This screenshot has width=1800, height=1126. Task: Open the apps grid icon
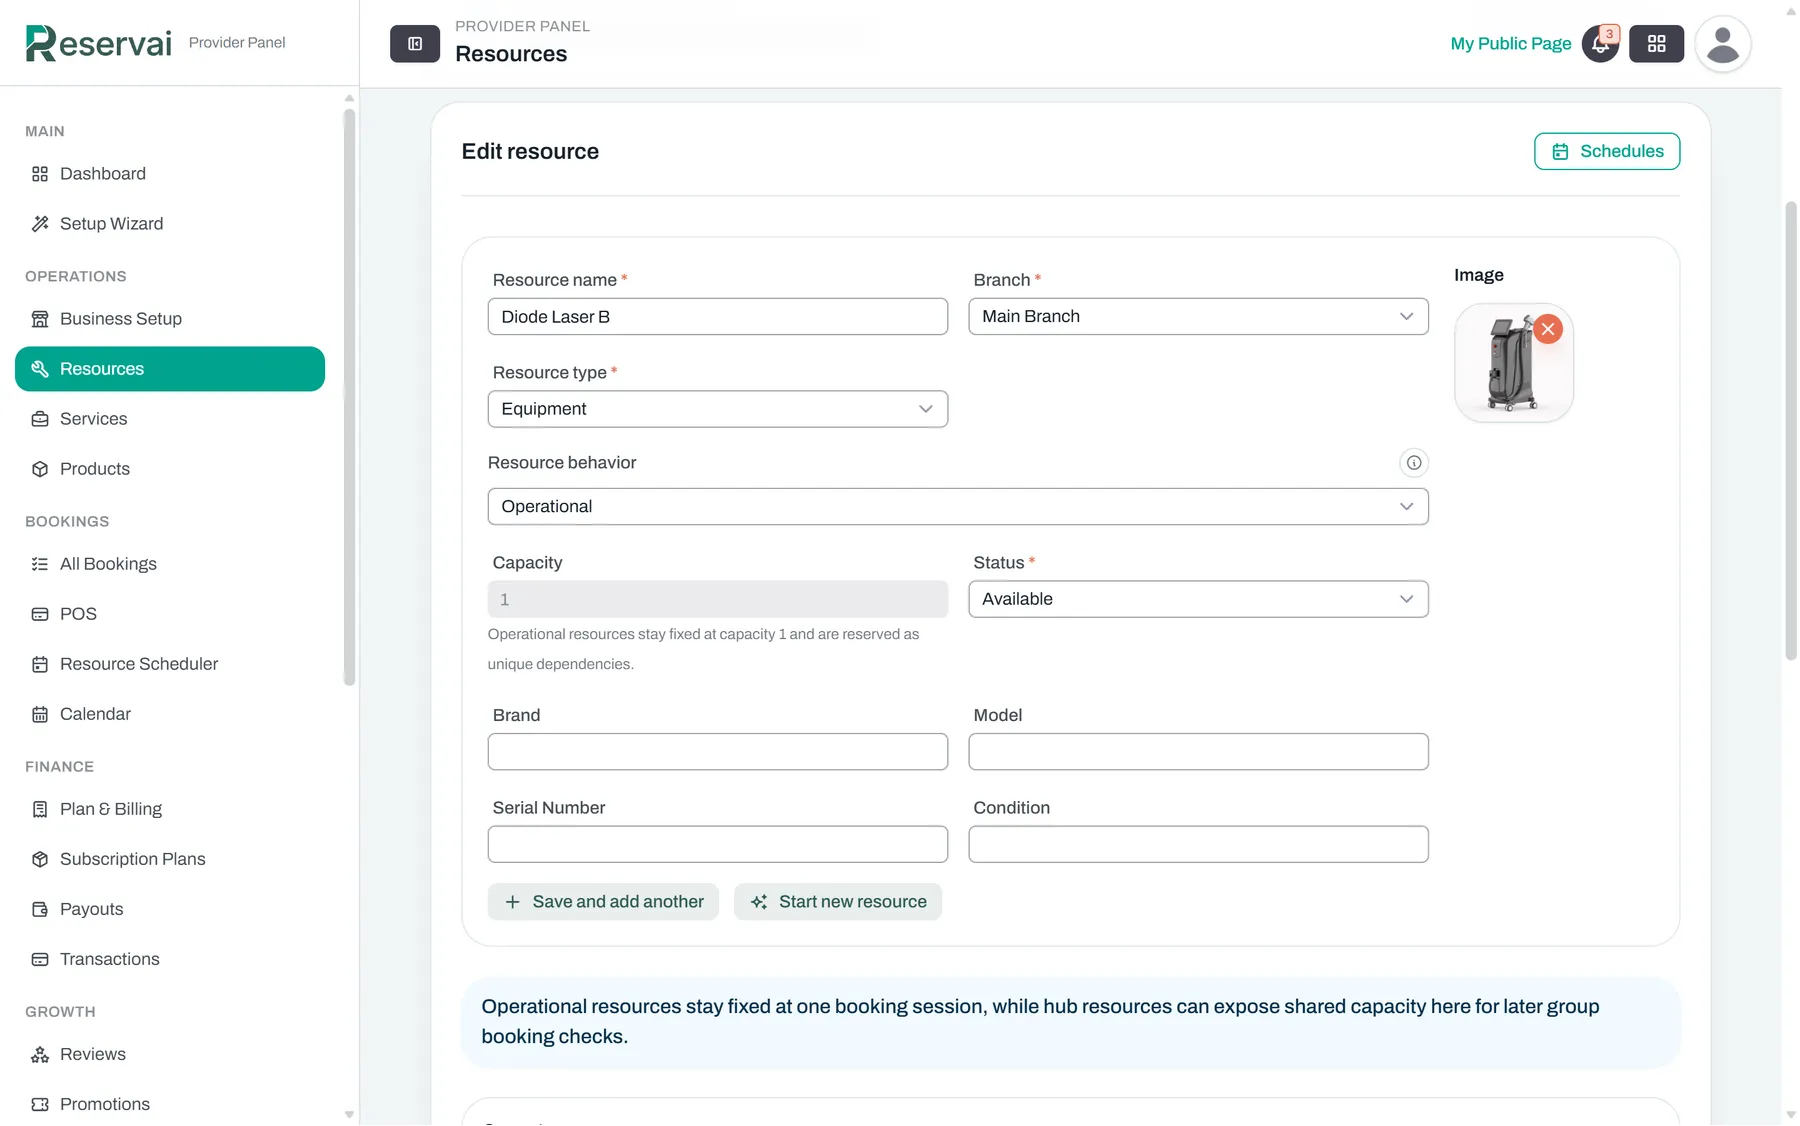[x=1656, y=44]
